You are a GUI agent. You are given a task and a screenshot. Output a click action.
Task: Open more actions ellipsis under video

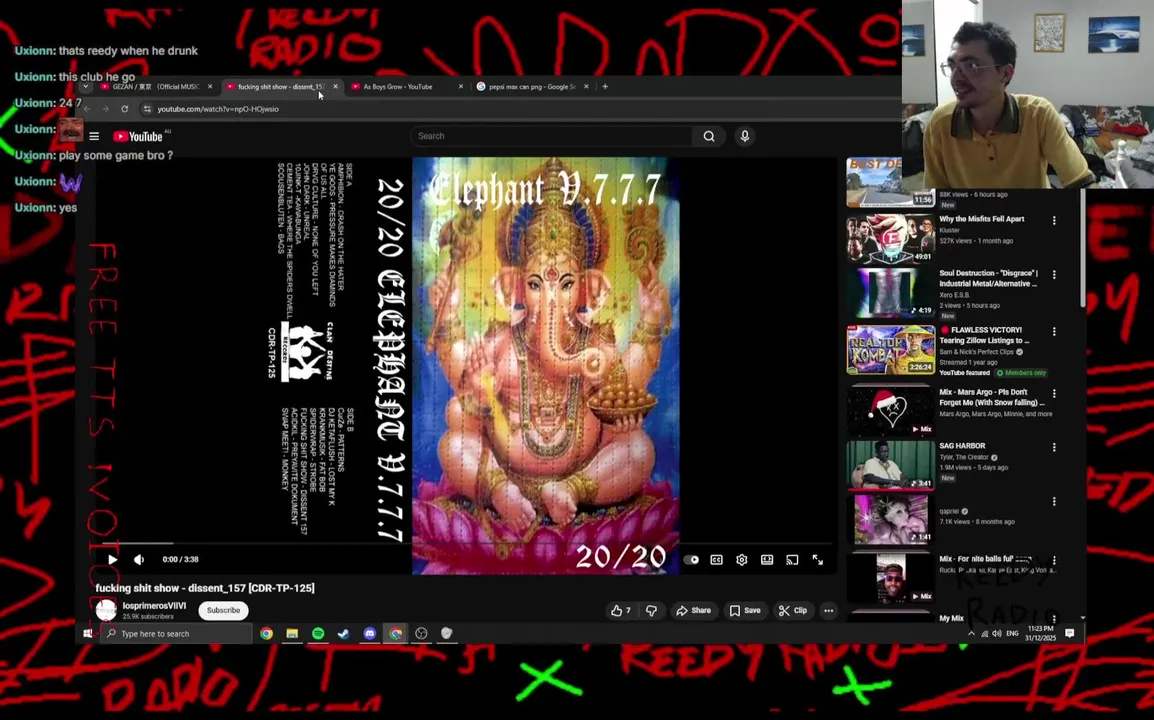tap(829, 610)
